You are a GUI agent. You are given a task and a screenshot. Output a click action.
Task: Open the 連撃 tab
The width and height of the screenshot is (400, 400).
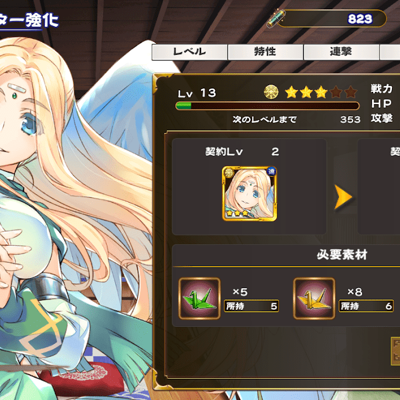click(341, 52)
